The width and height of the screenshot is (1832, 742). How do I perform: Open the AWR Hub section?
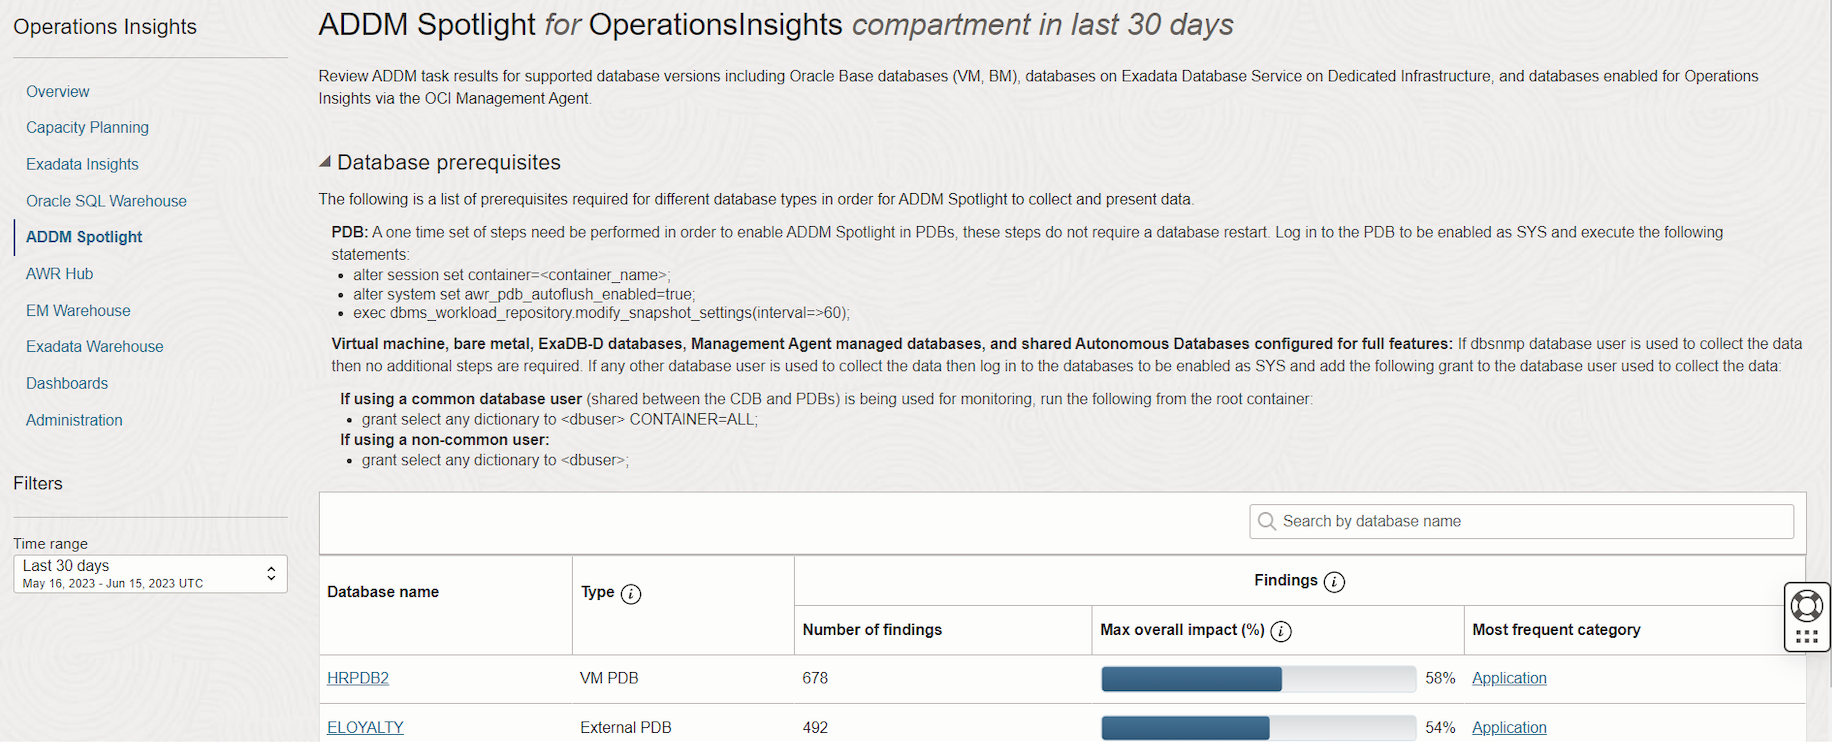[x=59, y=273]
